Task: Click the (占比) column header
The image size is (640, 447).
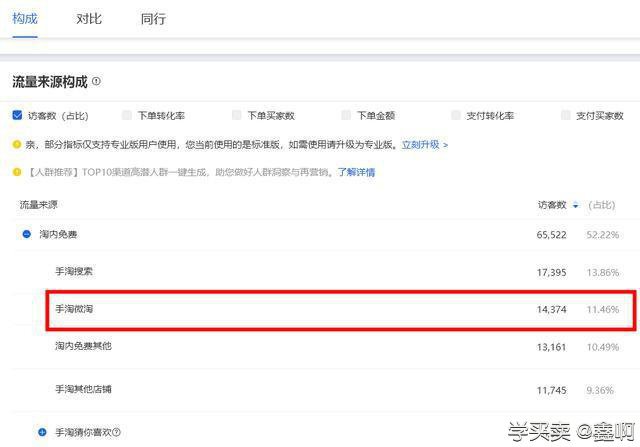Action: click(602, 205)
